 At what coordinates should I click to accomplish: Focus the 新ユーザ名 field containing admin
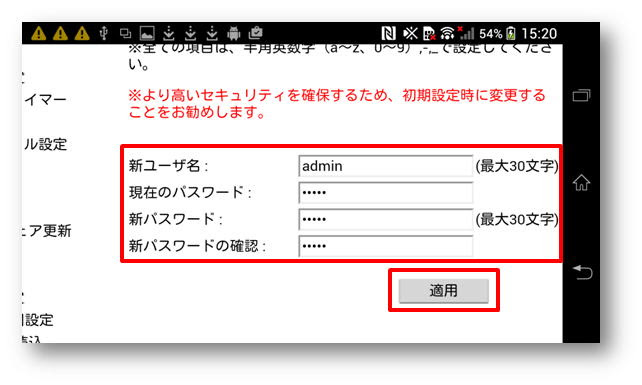[386, 166]
